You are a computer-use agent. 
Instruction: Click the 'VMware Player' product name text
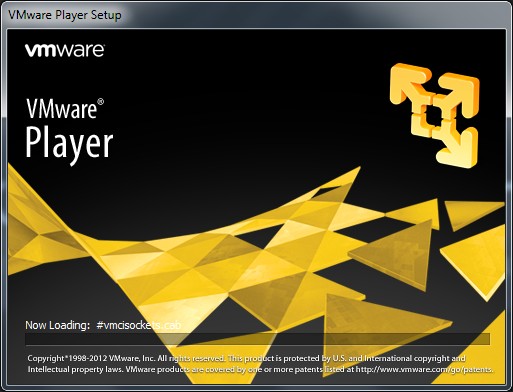pos(69,131)
